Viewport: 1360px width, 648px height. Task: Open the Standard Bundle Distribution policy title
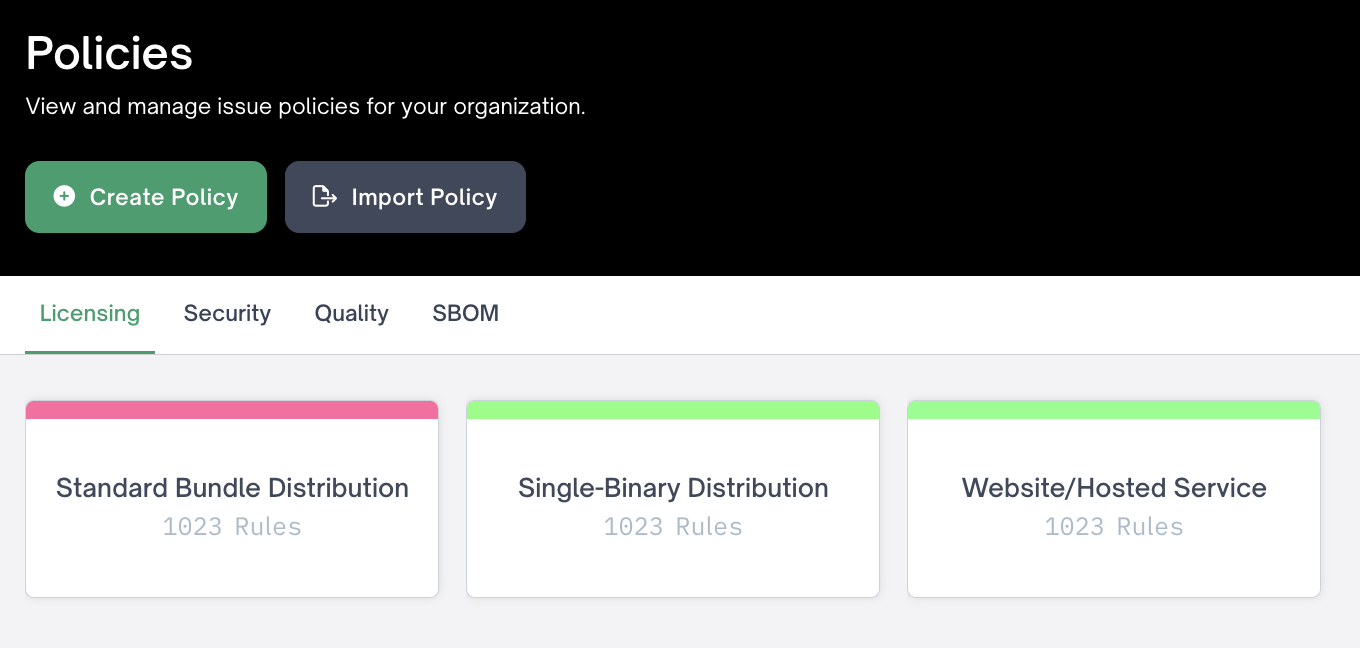(x=232, y=488)
